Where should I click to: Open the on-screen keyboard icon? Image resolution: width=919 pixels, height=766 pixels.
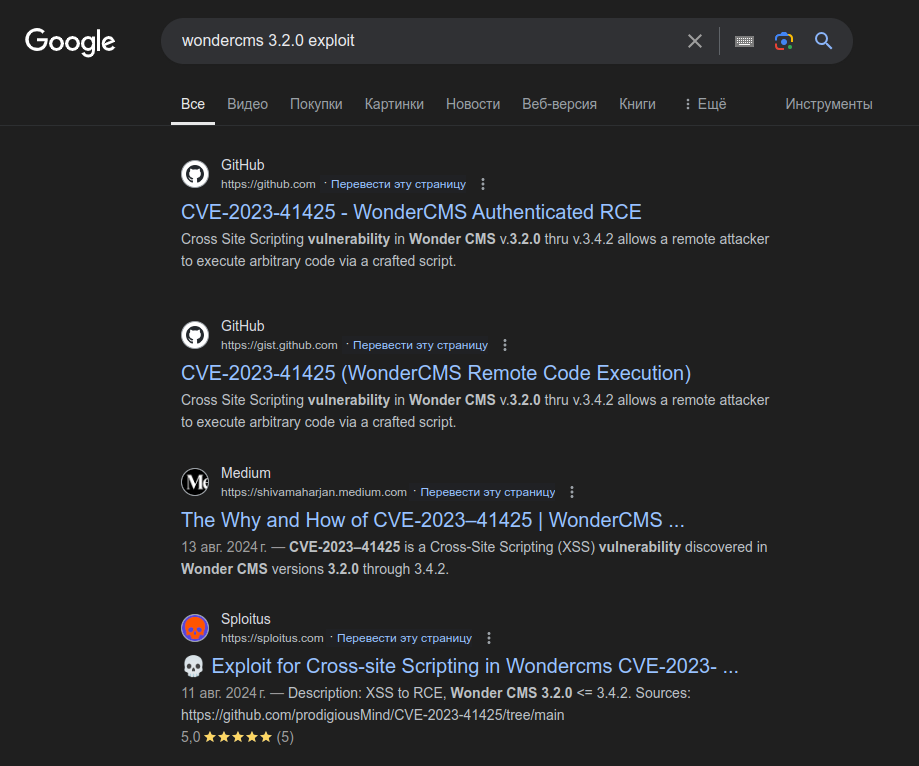click(744, 41)
